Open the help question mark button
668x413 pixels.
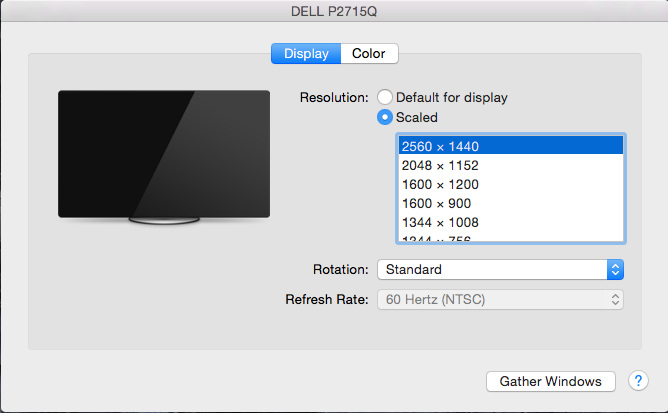click(x=638, y=381)
